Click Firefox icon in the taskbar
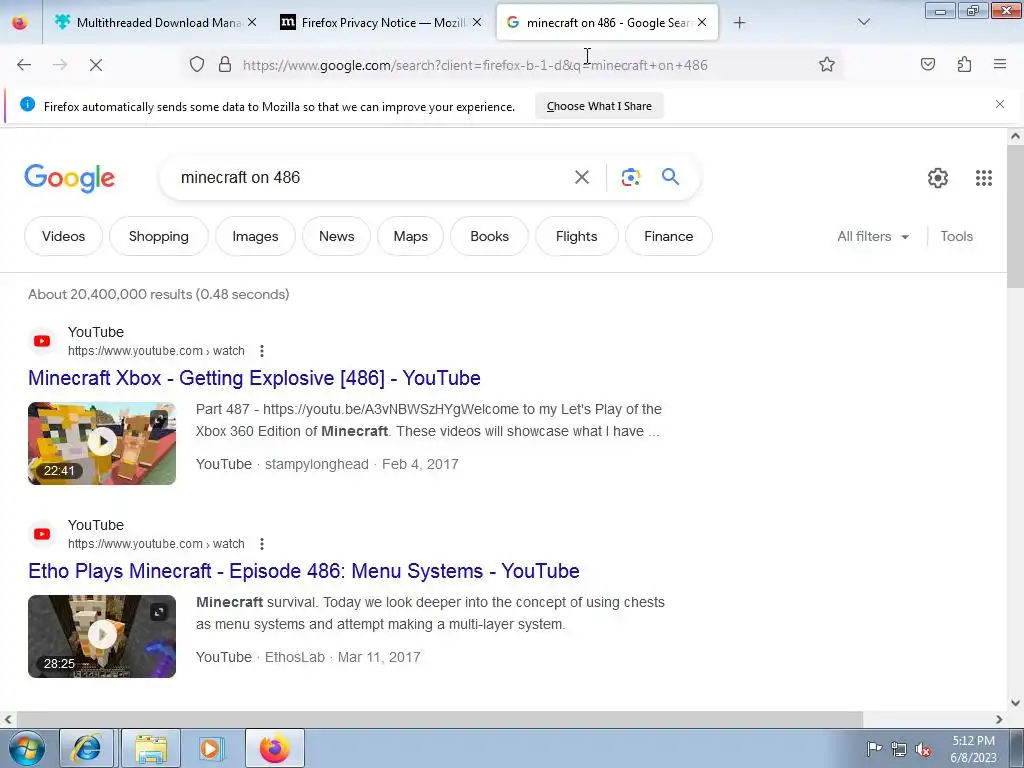 (274, 748)
